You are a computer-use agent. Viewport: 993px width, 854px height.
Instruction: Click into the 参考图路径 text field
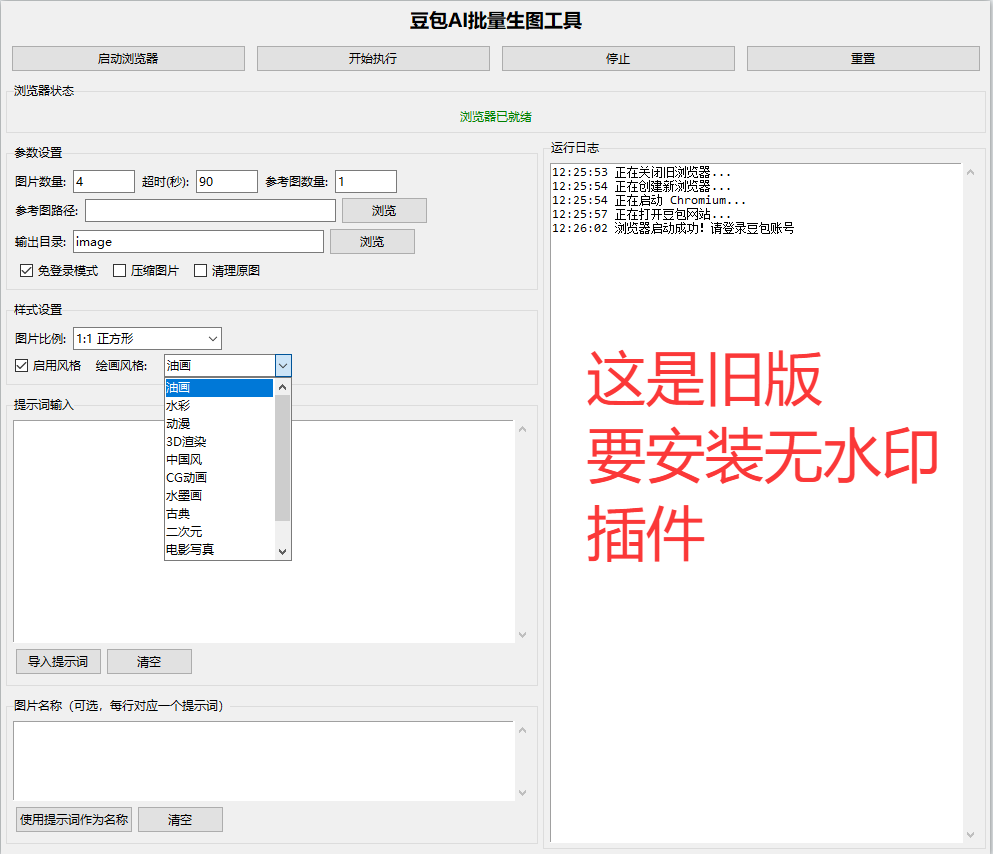click(x=210, y=210)
